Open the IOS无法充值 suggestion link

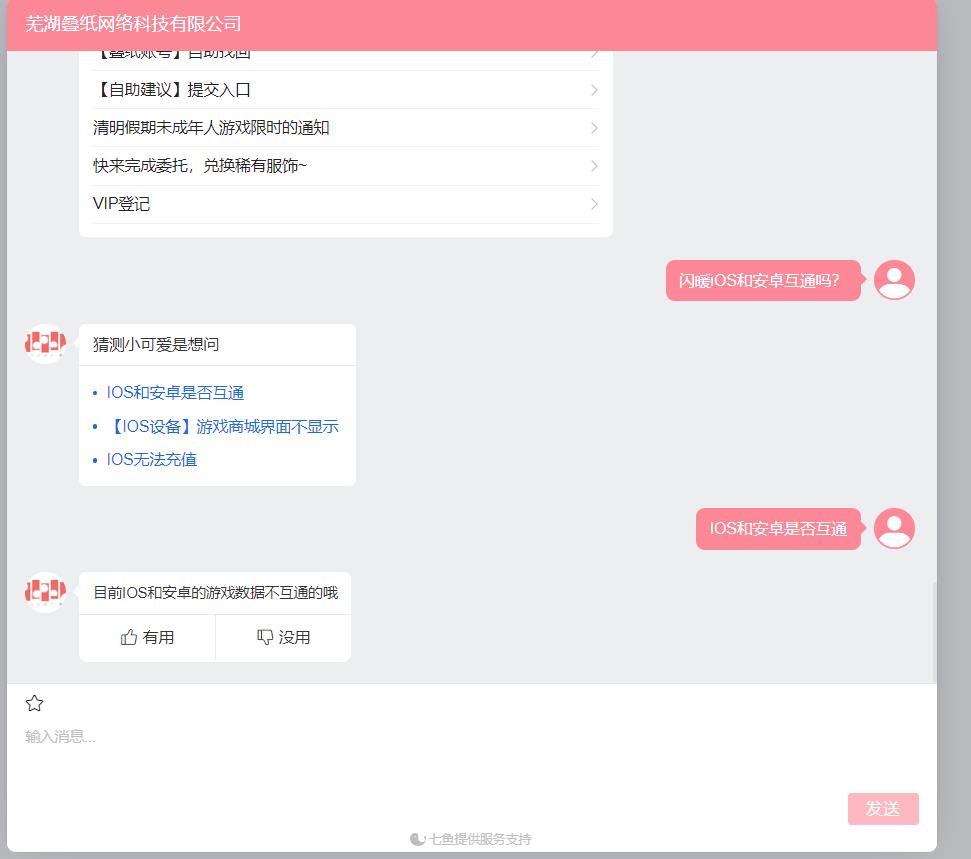[151, 459]
